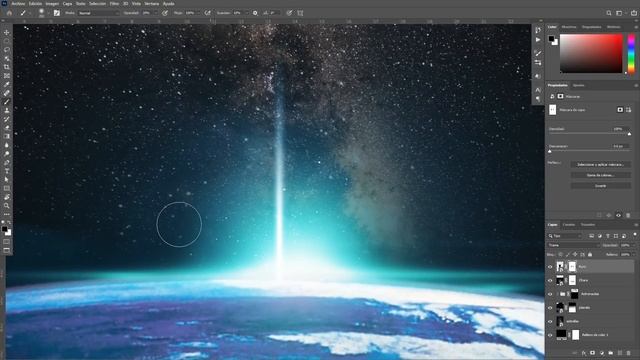Open the layer filter type dropdown
The height and width of the screenshot is (360, 640).
tap(565, 236)
